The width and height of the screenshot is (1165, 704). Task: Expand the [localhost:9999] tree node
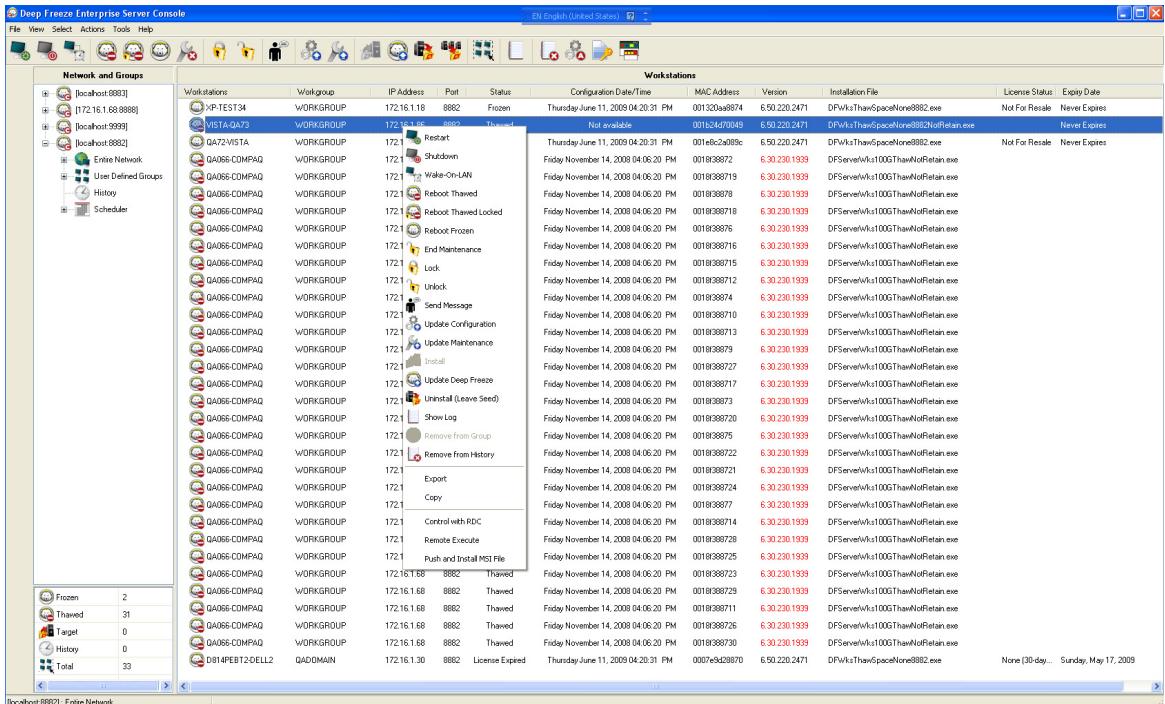click(45, 126)
